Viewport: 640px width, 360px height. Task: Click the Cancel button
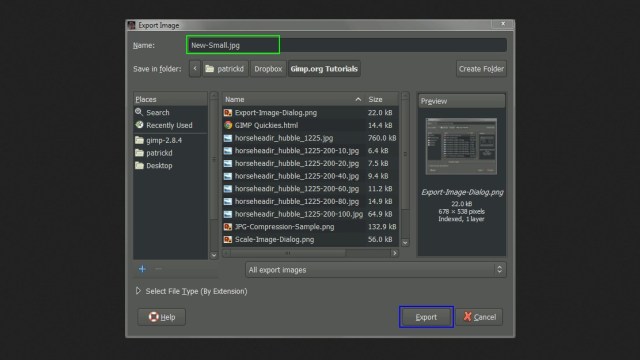pyautogui.click(x=479, y=317)
